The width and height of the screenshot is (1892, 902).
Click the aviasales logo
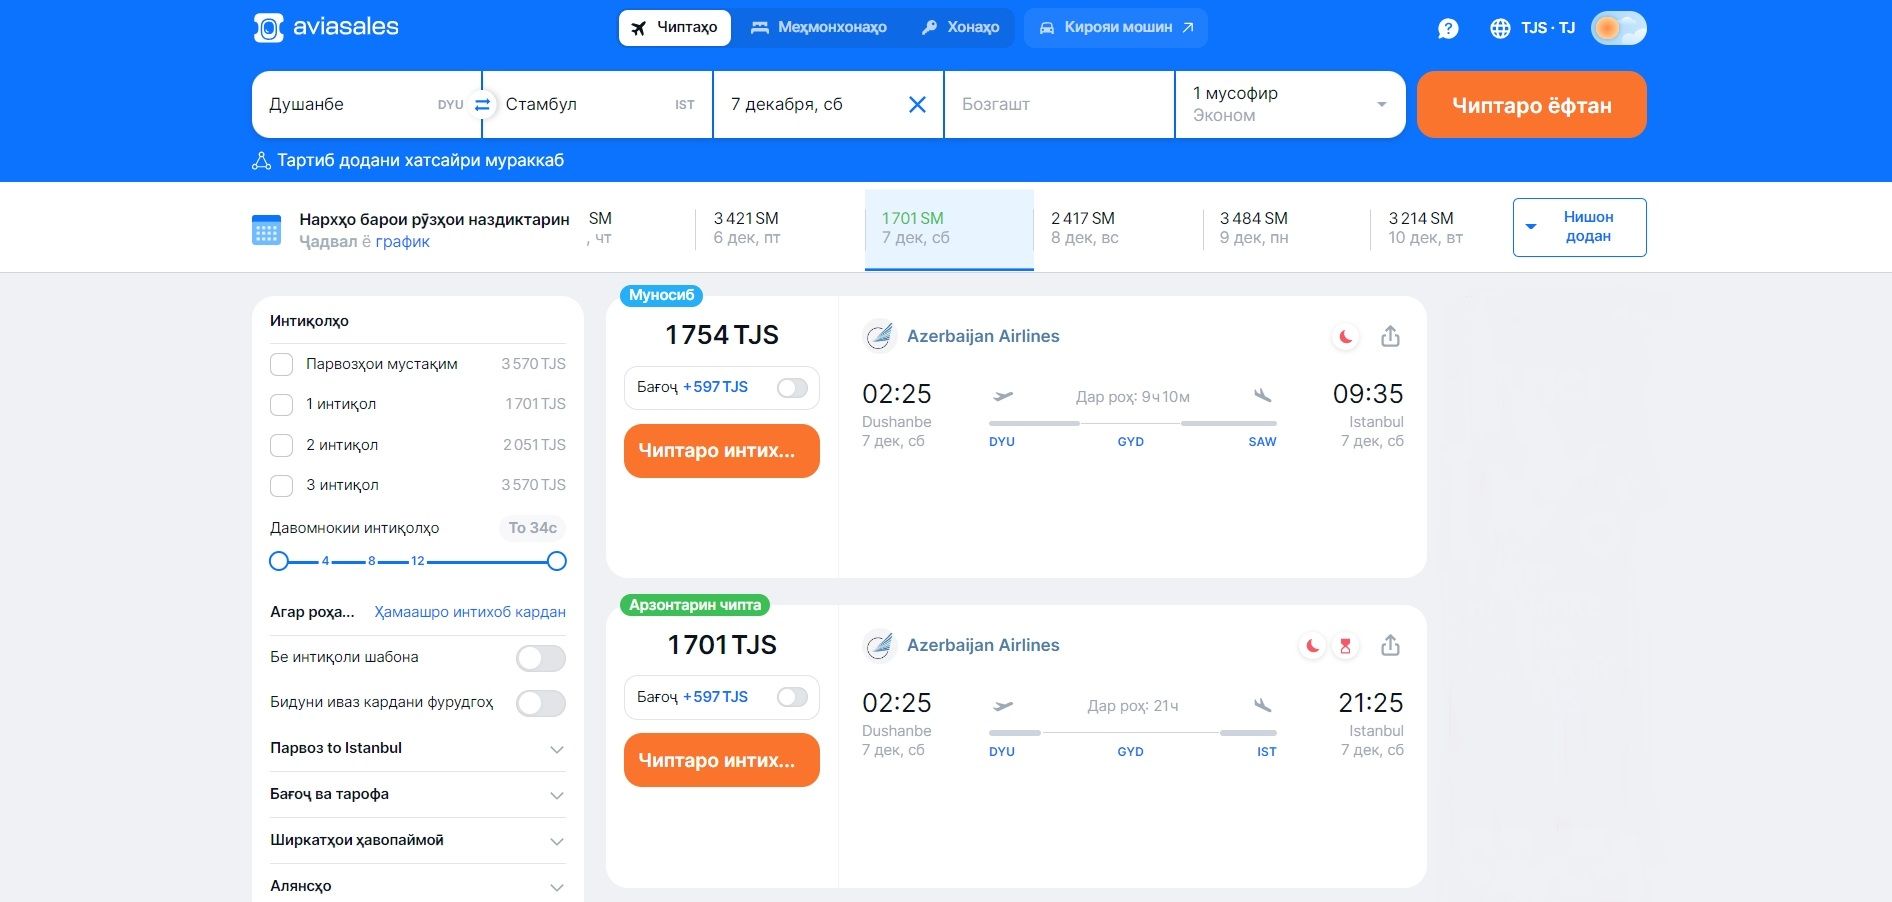pos(326,27)
